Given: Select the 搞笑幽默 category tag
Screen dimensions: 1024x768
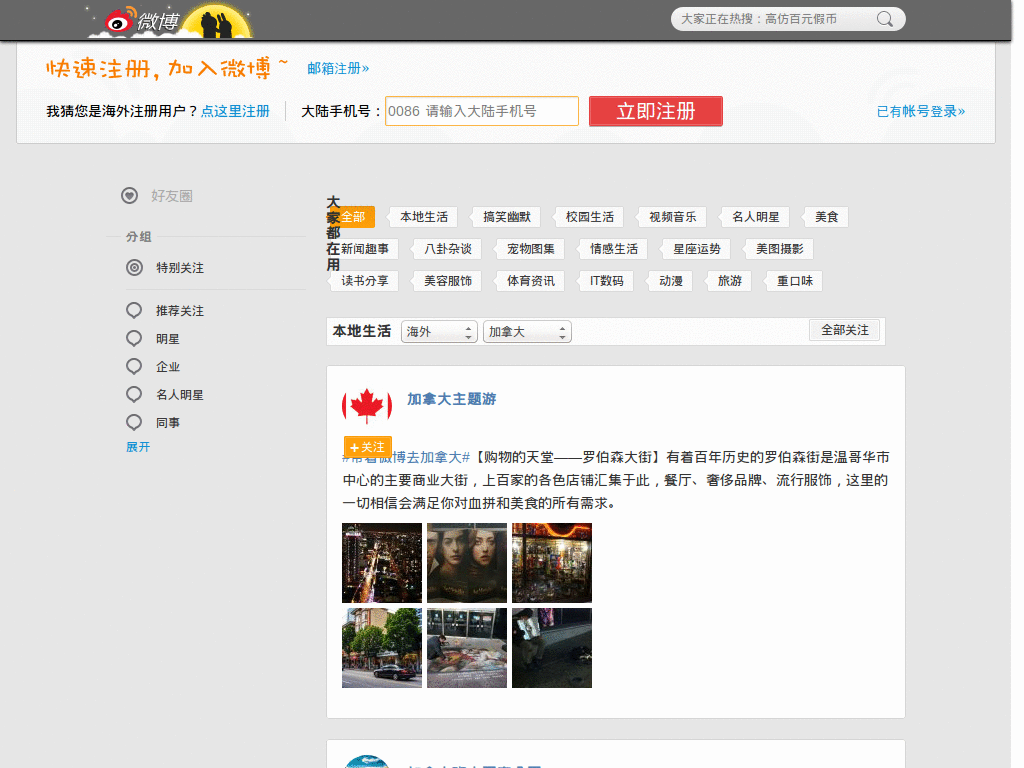Looking at the screenshot, I should [507, 217].
